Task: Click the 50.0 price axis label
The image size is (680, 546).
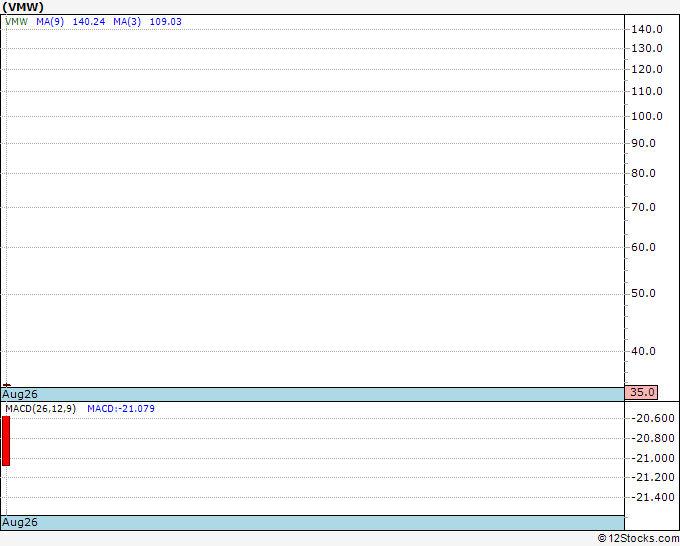Action: click(643, 294)
